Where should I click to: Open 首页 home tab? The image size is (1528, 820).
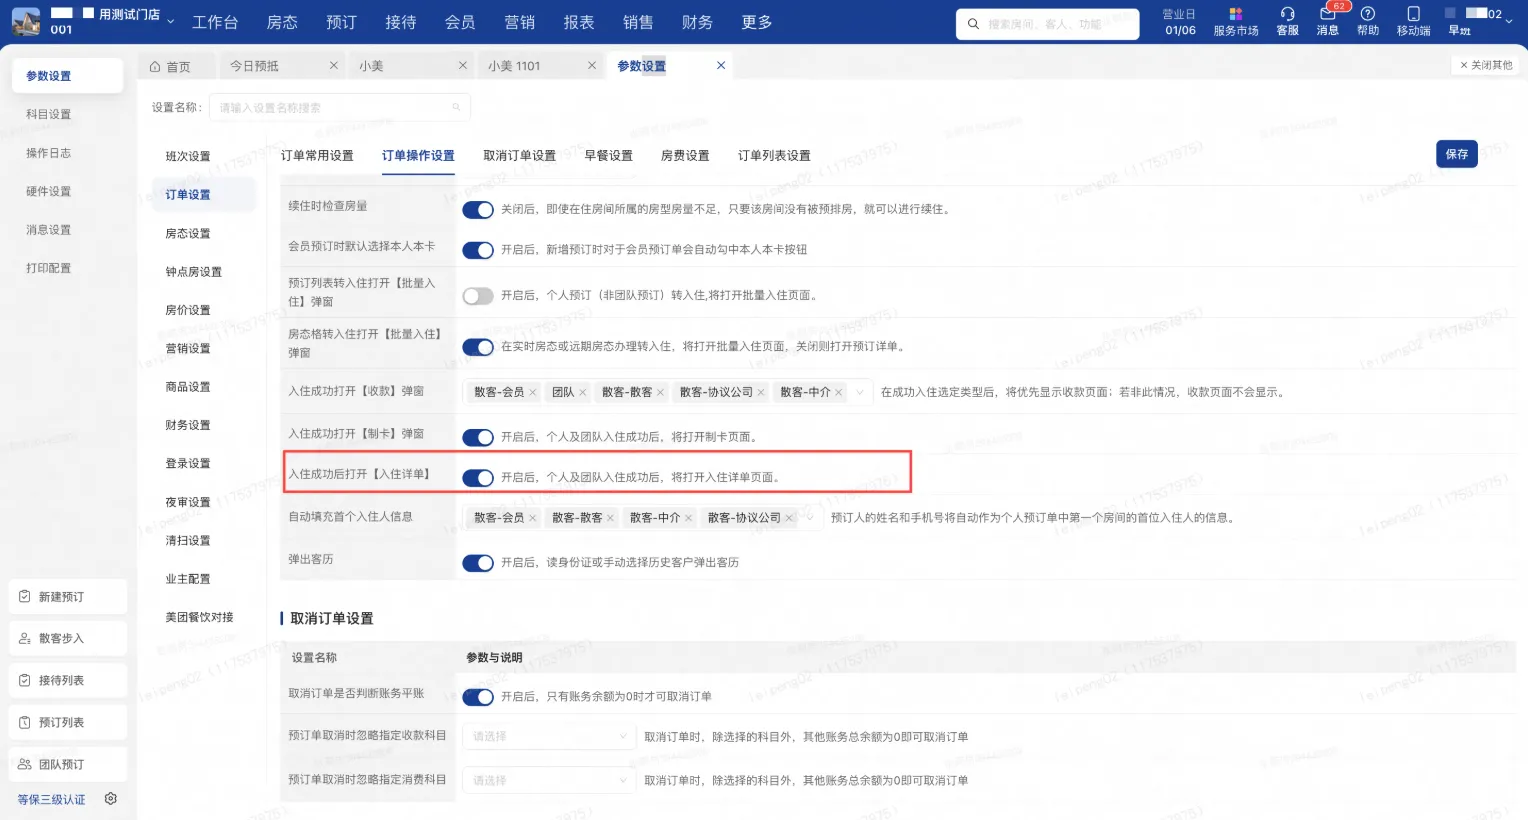[x=177, y=66]
